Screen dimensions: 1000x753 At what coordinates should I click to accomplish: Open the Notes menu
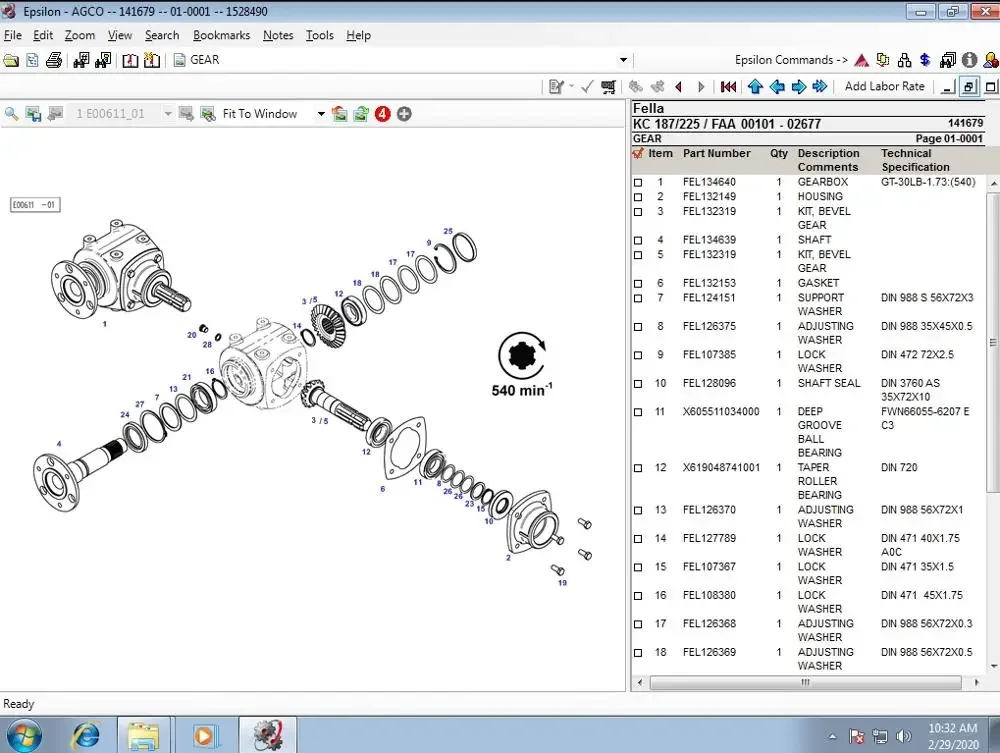click(x=278, y=35)
